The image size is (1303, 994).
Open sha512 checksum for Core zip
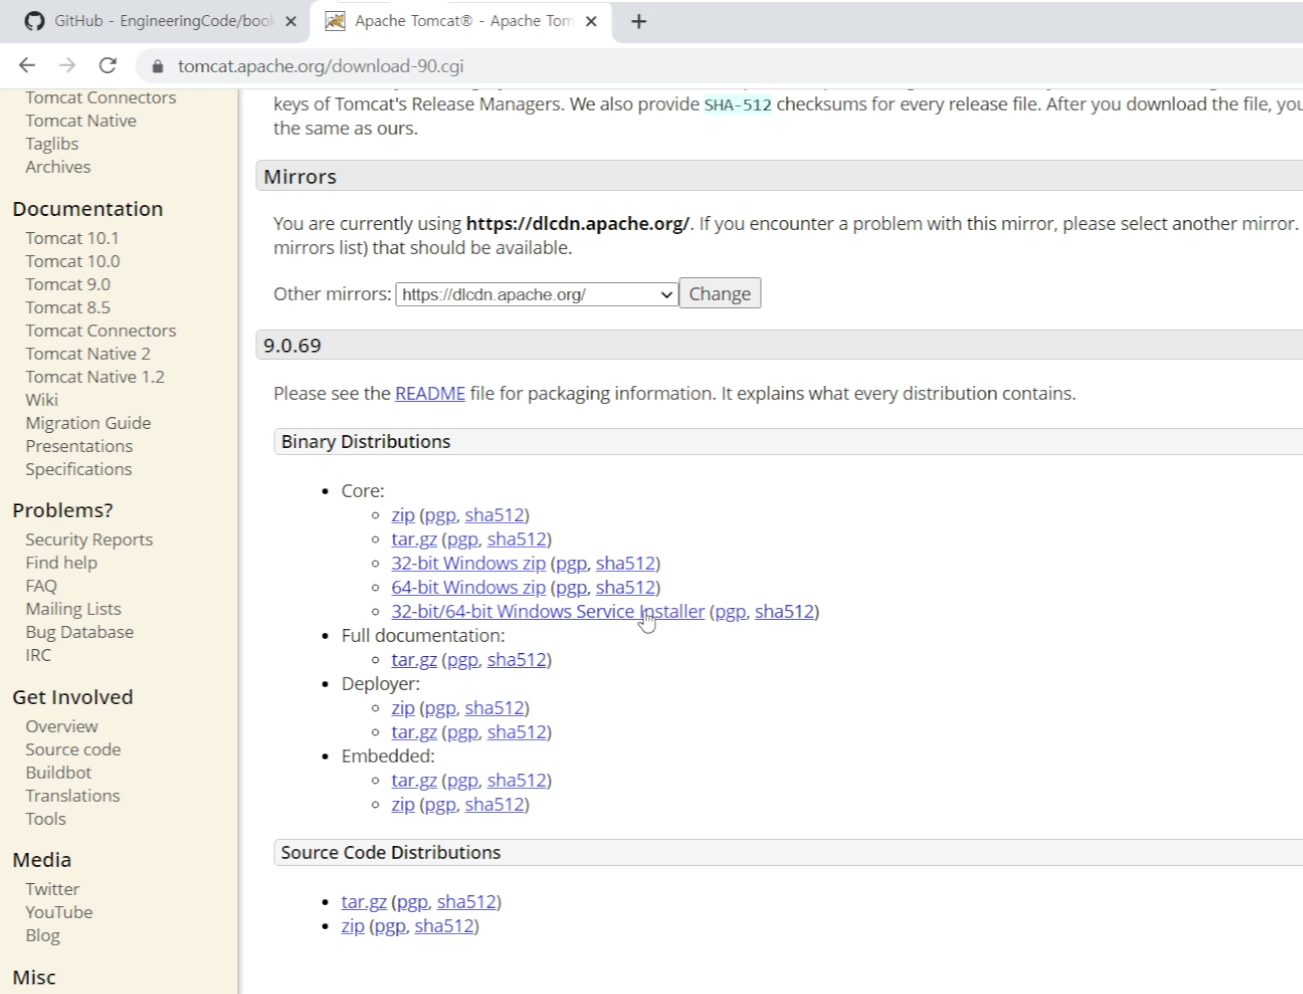click(494, 515)
